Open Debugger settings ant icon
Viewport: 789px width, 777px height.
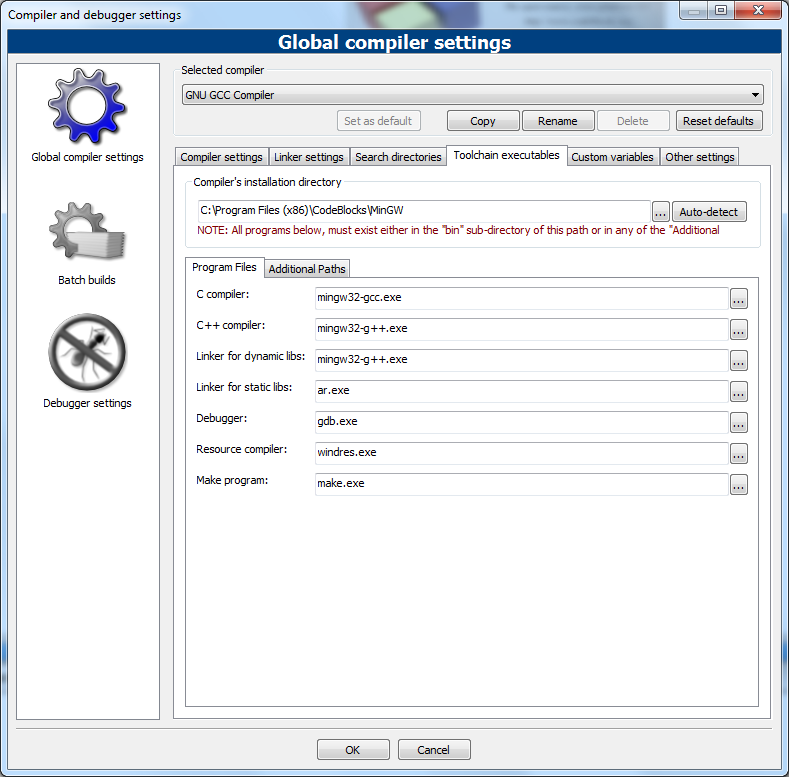click(x=87, y=353)
